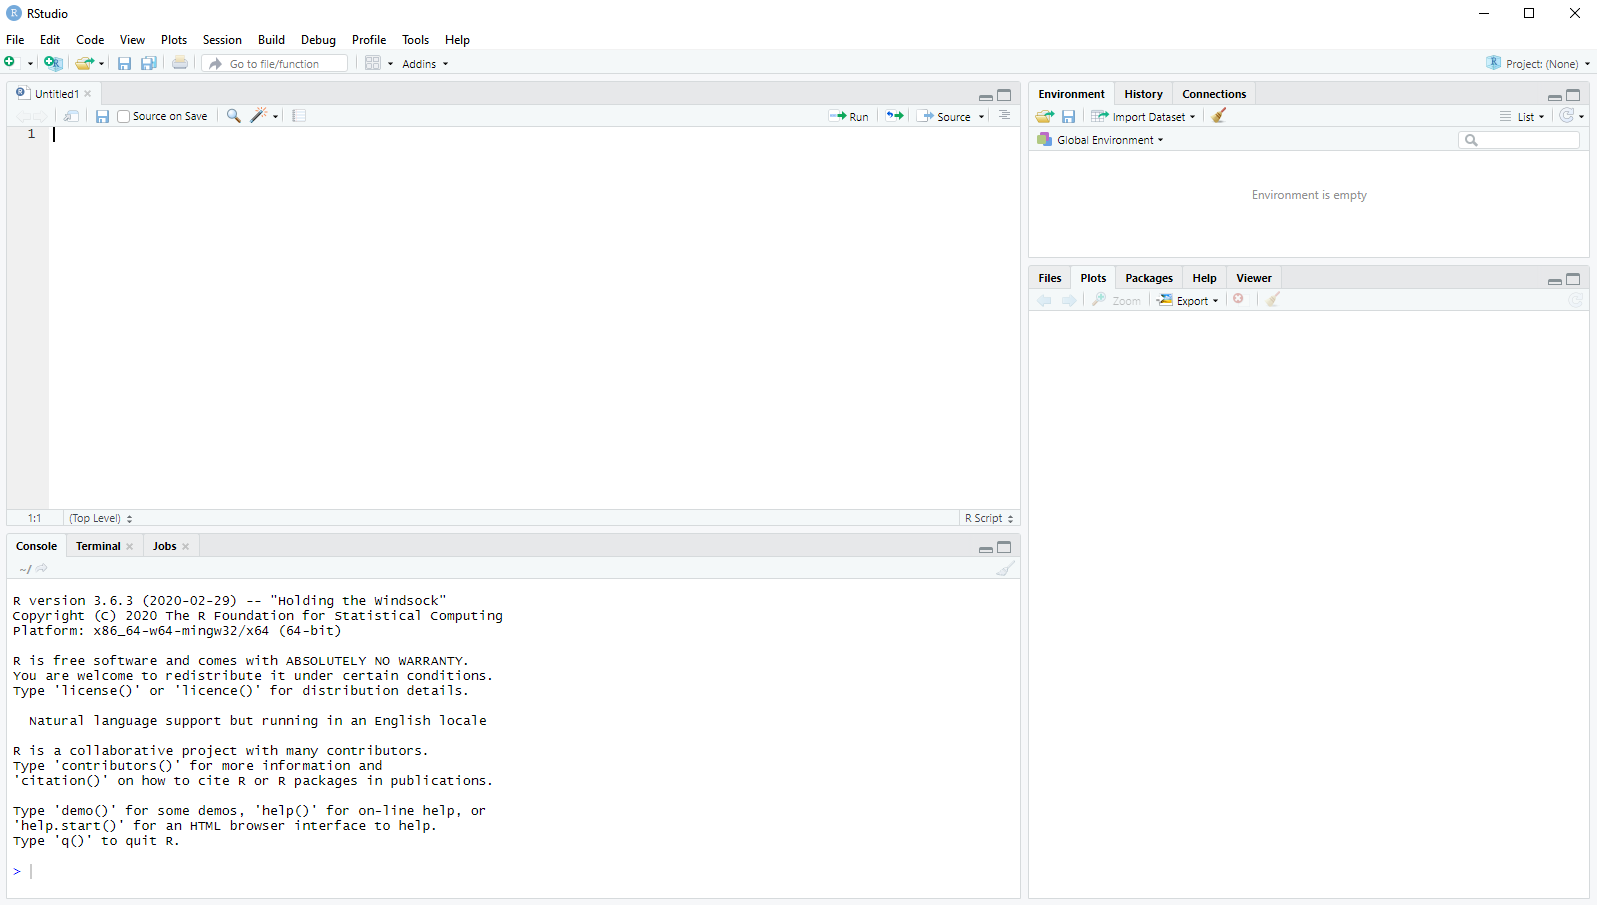Open the Import Dataset menu

click(1143, 116)
